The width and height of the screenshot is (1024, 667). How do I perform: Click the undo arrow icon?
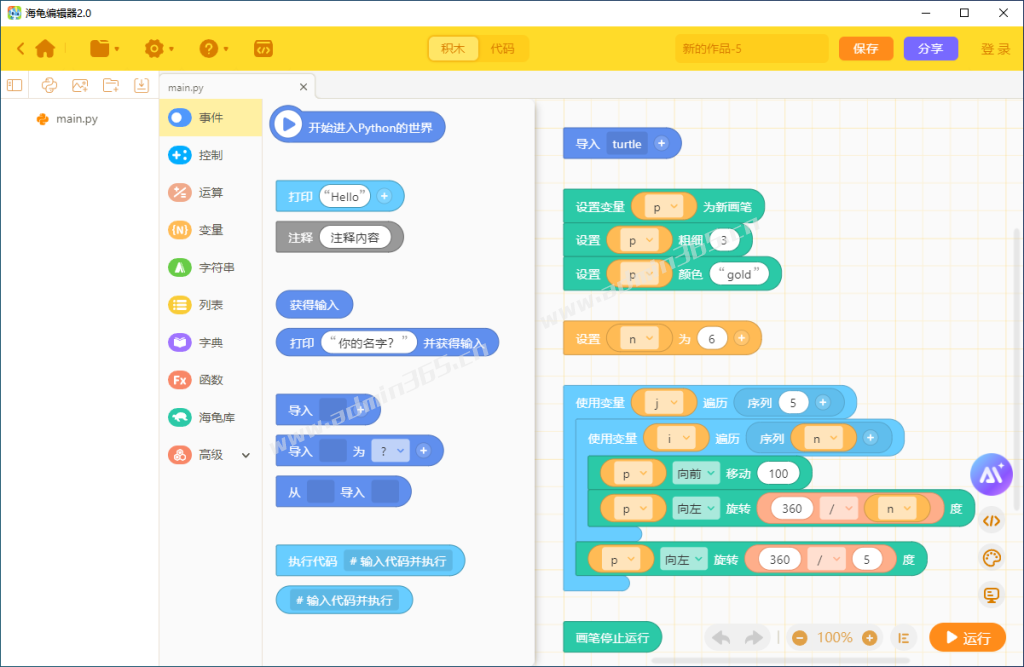click(722, 638)
